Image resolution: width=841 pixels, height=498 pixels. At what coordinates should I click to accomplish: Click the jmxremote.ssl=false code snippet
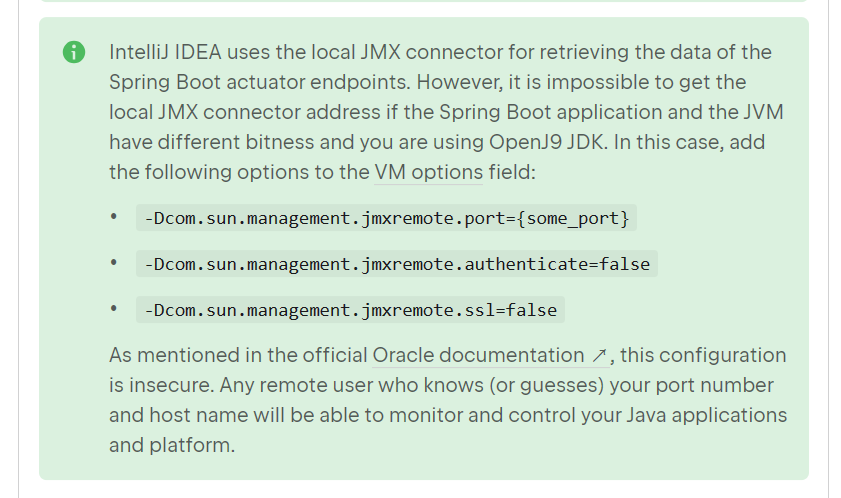coord(350,310)
